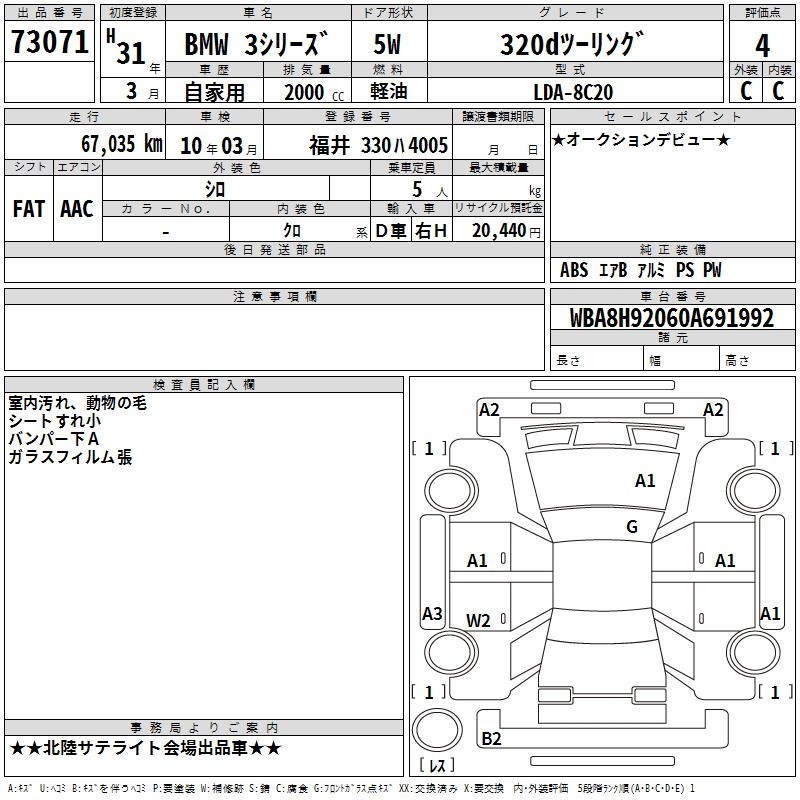Select the 検査員記入欄 header
The image size is (800, 800).
pos(204,385)
